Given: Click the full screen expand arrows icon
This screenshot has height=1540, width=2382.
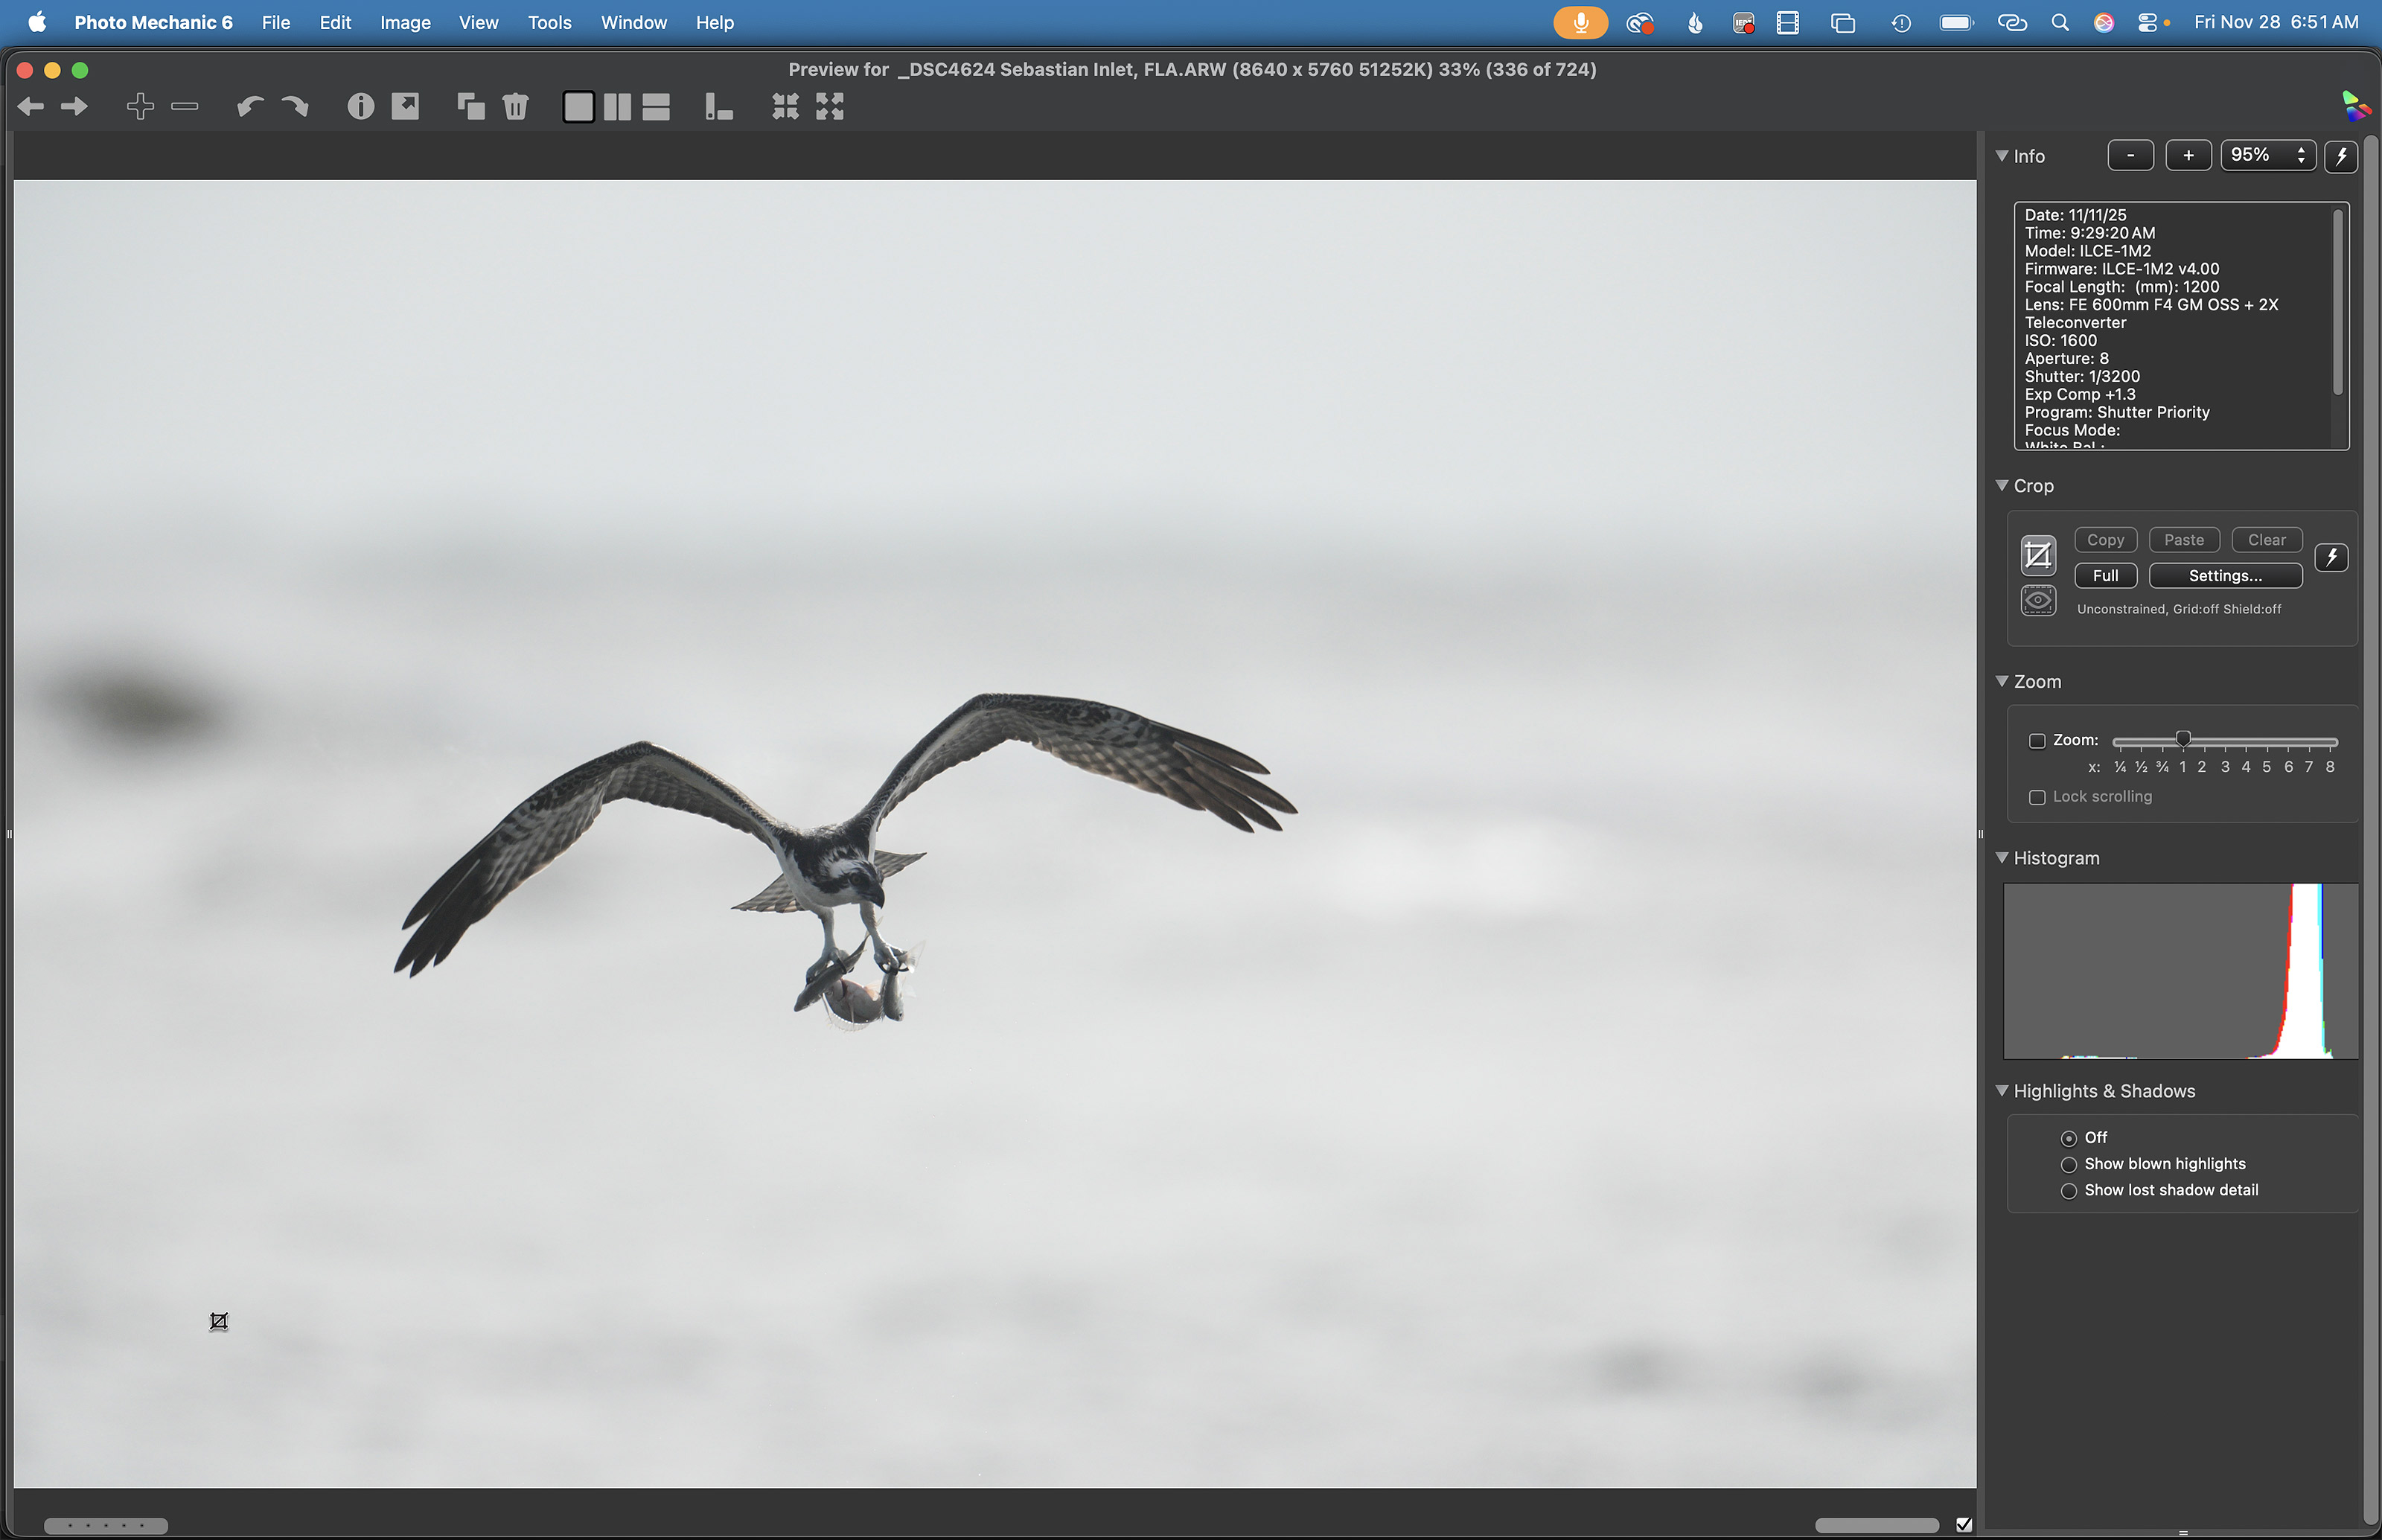Looking at the screenshot, I should coord(830,106).
